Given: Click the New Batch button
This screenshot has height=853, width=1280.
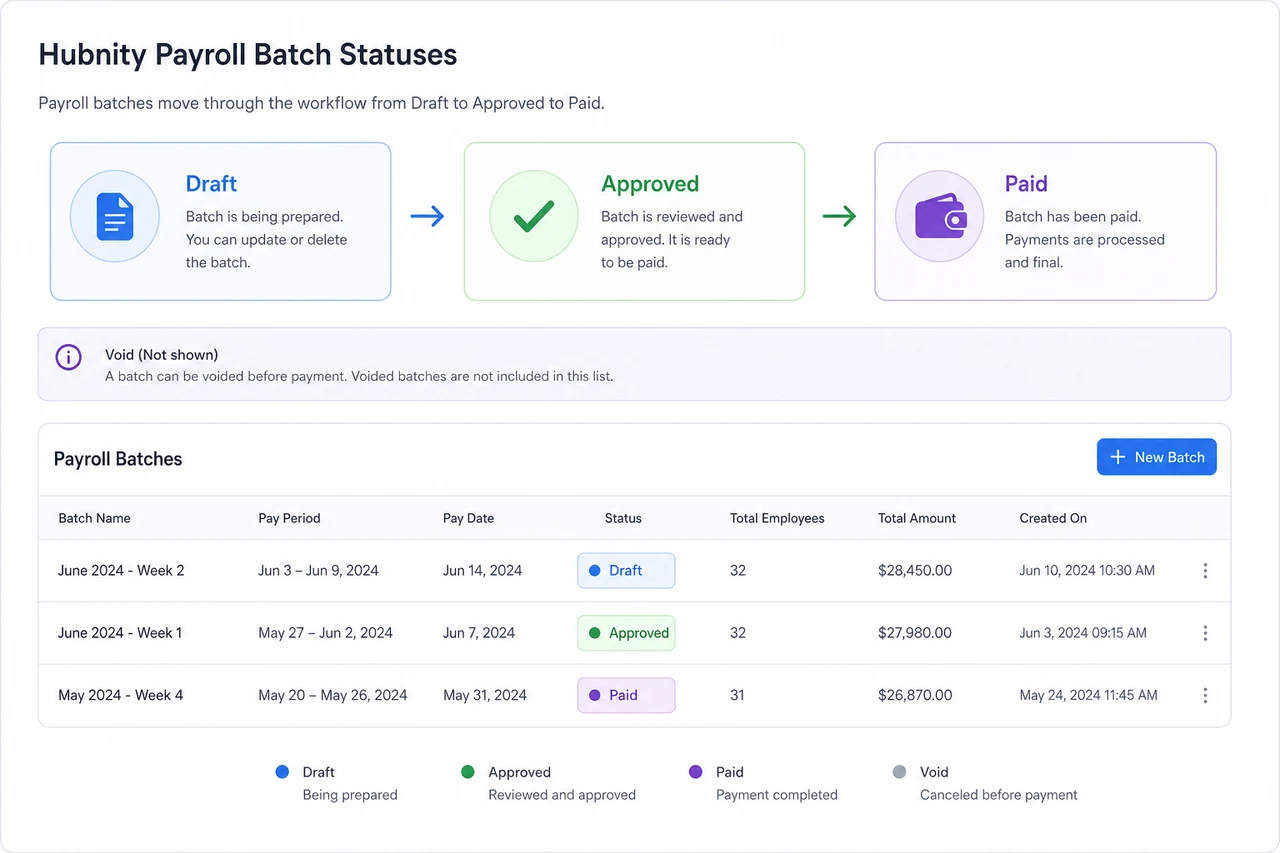Looking at the screenshot, I should pyautogui.click(x=1157, y=457).
